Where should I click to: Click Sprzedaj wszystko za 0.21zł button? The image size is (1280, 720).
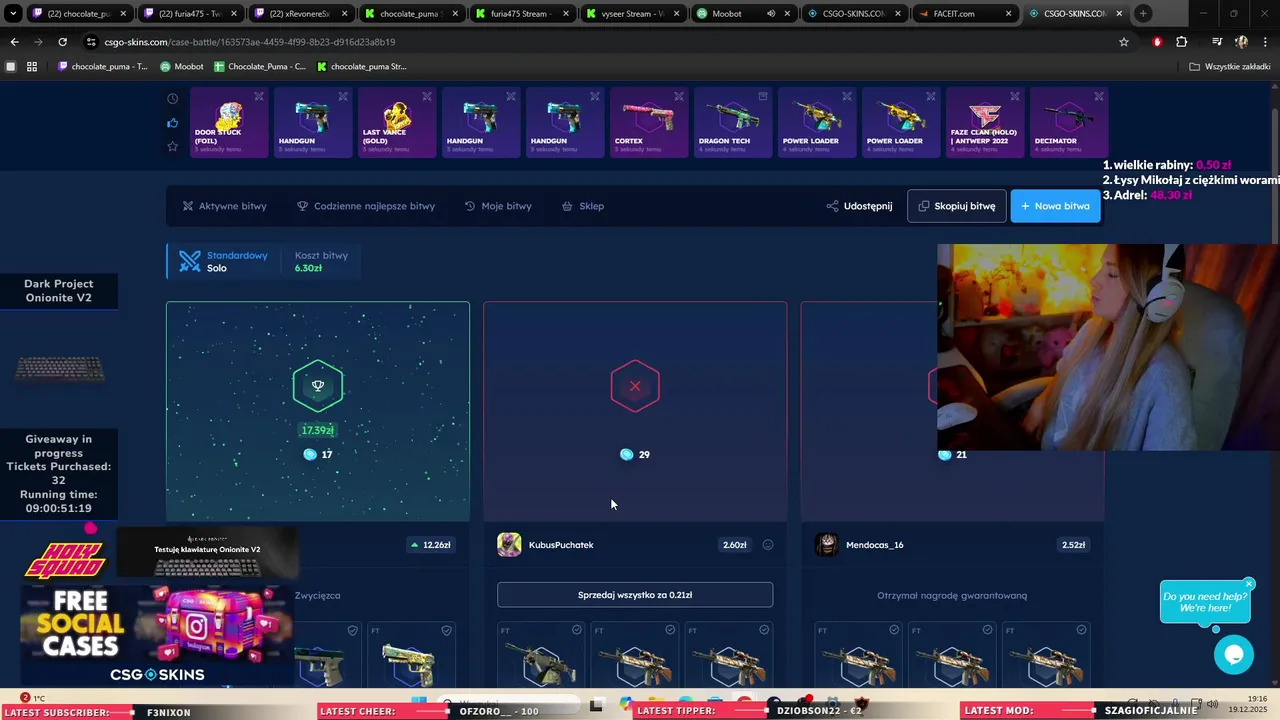pyautogui.click(x=635, y=595)
